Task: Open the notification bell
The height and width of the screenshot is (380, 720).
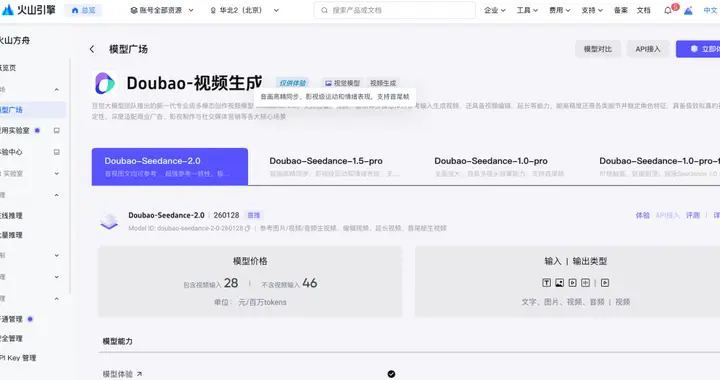Action: click(x=668, y=11)
